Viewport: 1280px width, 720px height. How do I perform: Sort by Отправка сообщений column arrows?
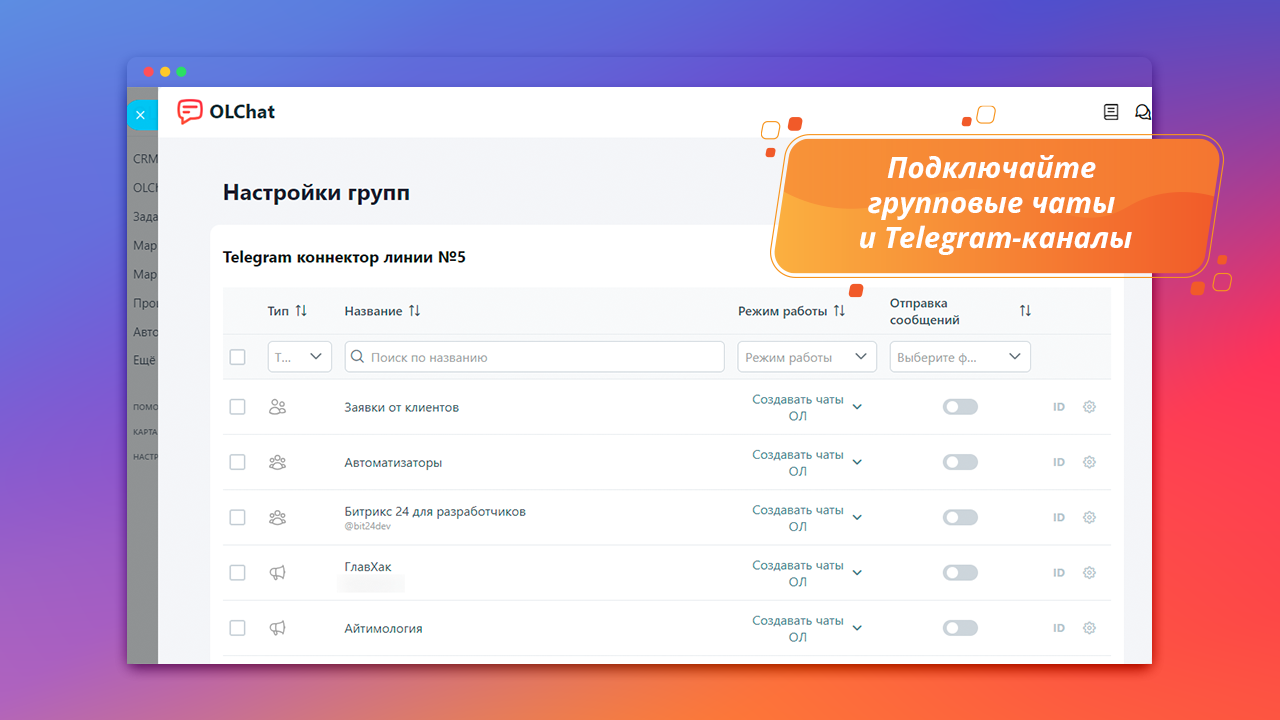tap(1025, 311)
